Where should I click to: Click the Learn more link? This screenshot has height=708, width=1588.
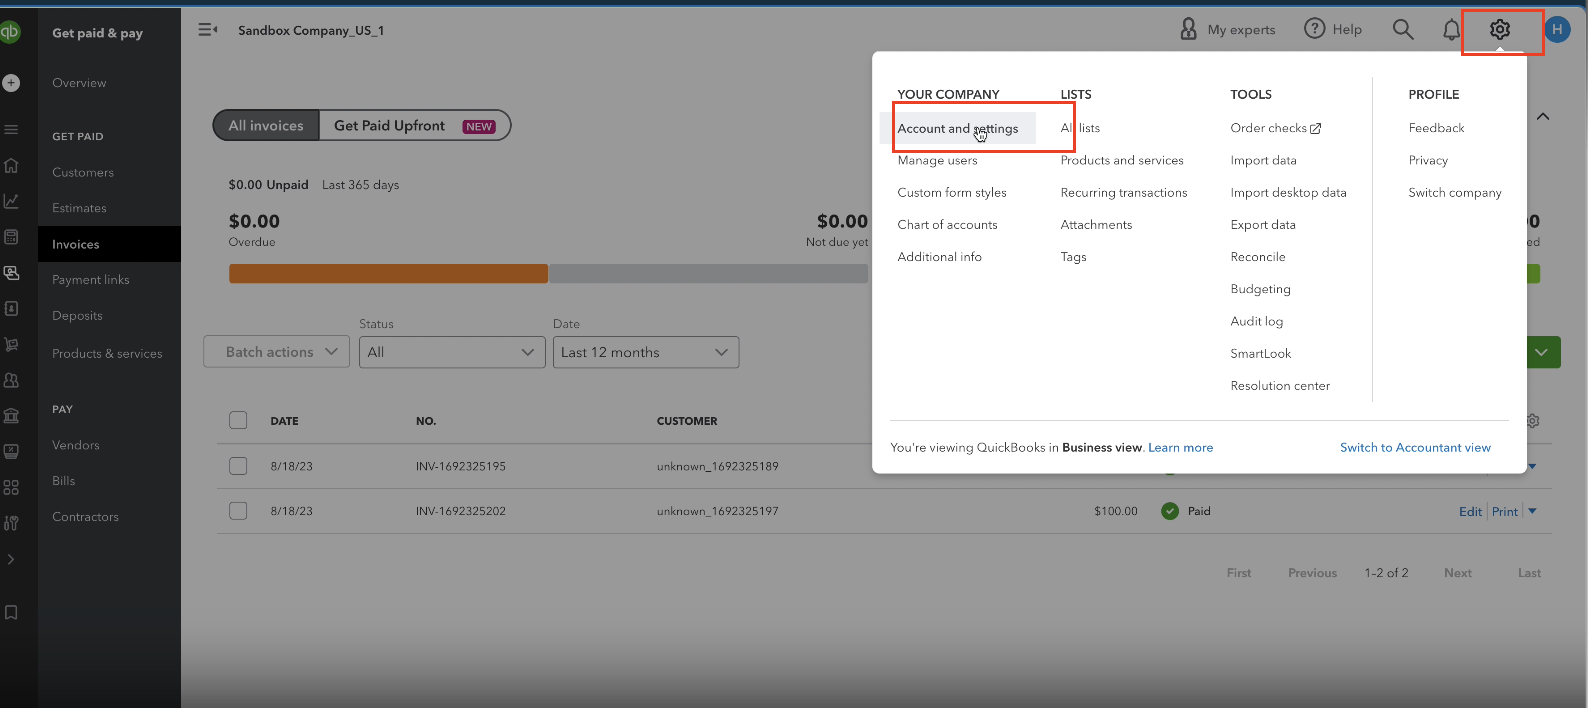click(x=1181, y=448)
